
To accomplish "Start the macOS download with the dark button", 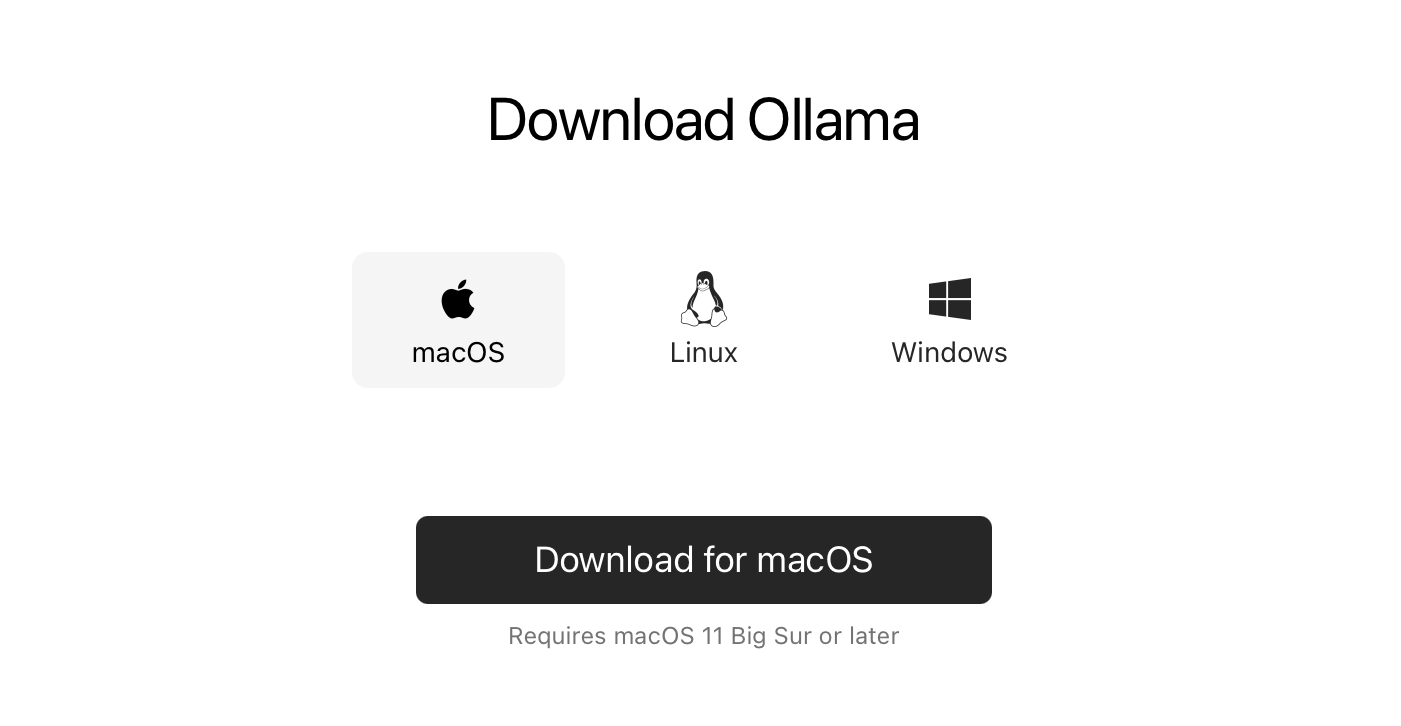I will (704, 560).
